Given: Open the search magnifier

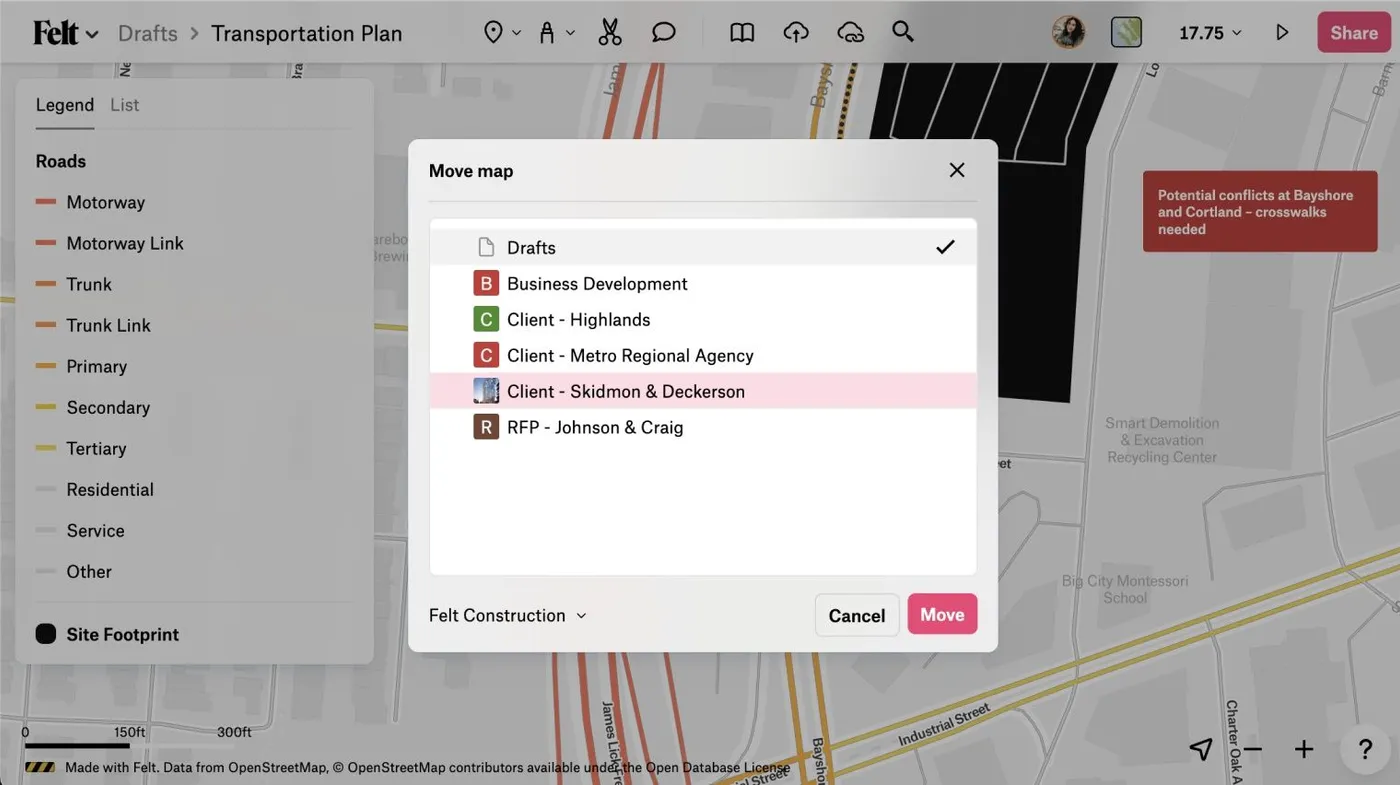Looking at the screenshot, I should click(x=903, y=32).
